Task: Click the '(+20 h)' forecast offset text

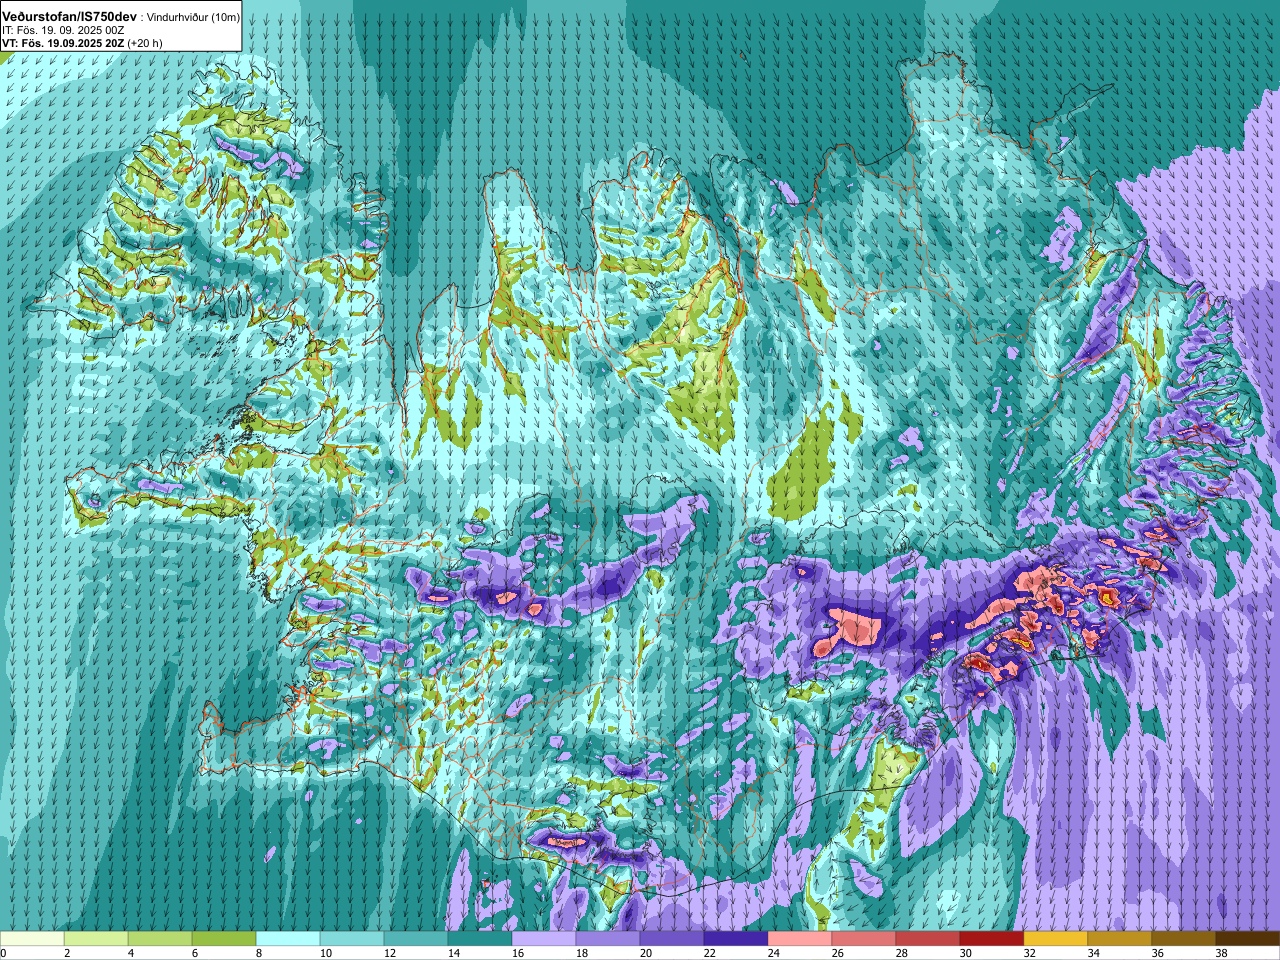Action: pyautogui.click(x=144, y=43)
